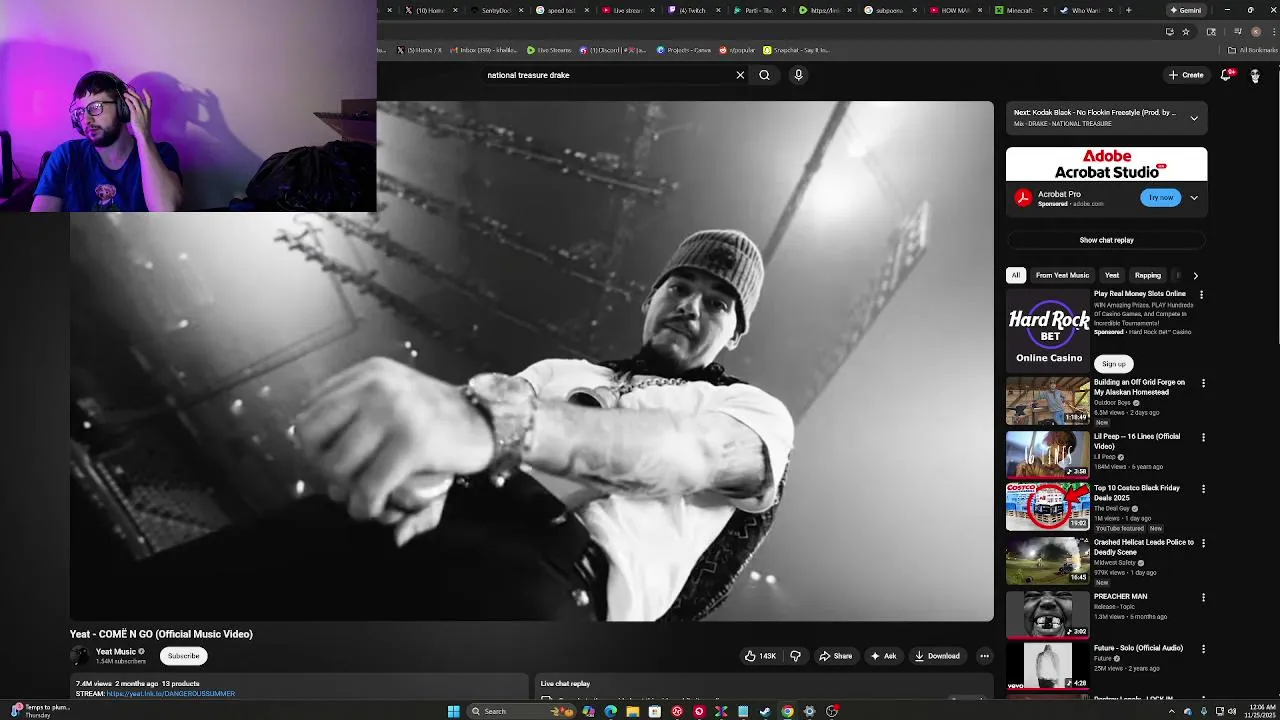
Task: Switch to the speed test browser tab
Action: 562,10
